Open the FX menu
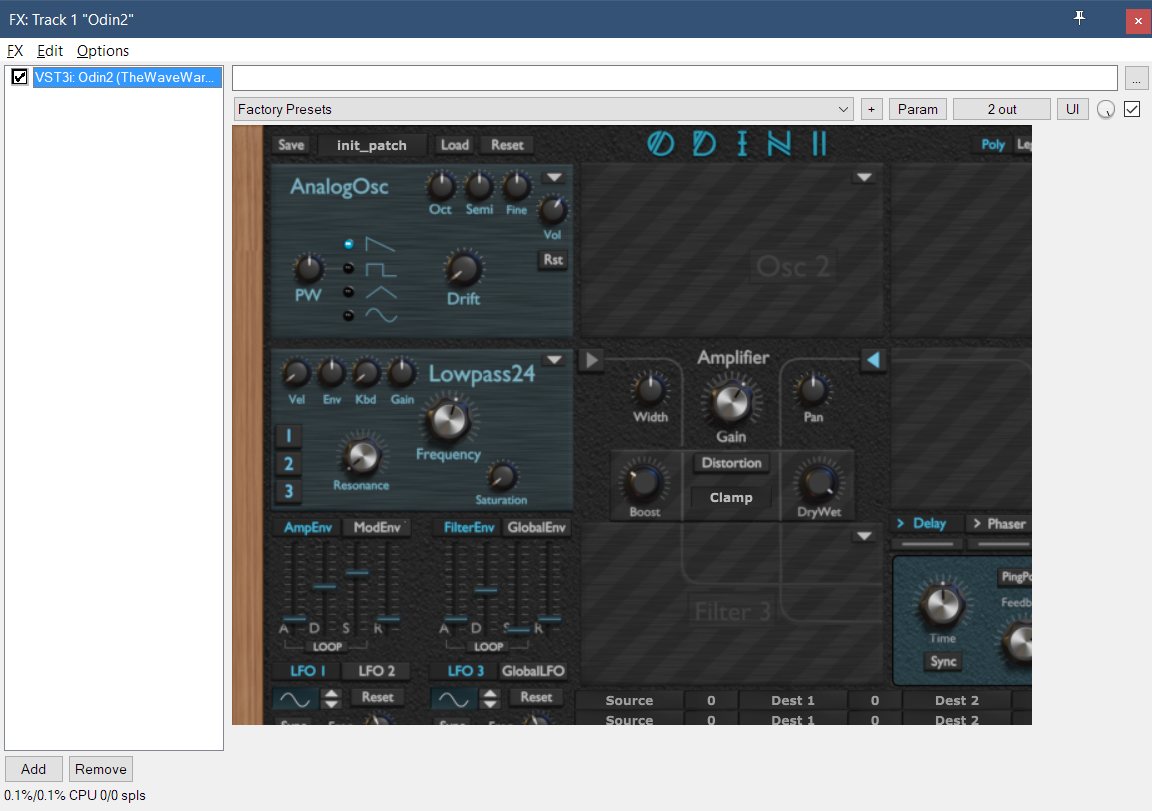 point(15,51)
